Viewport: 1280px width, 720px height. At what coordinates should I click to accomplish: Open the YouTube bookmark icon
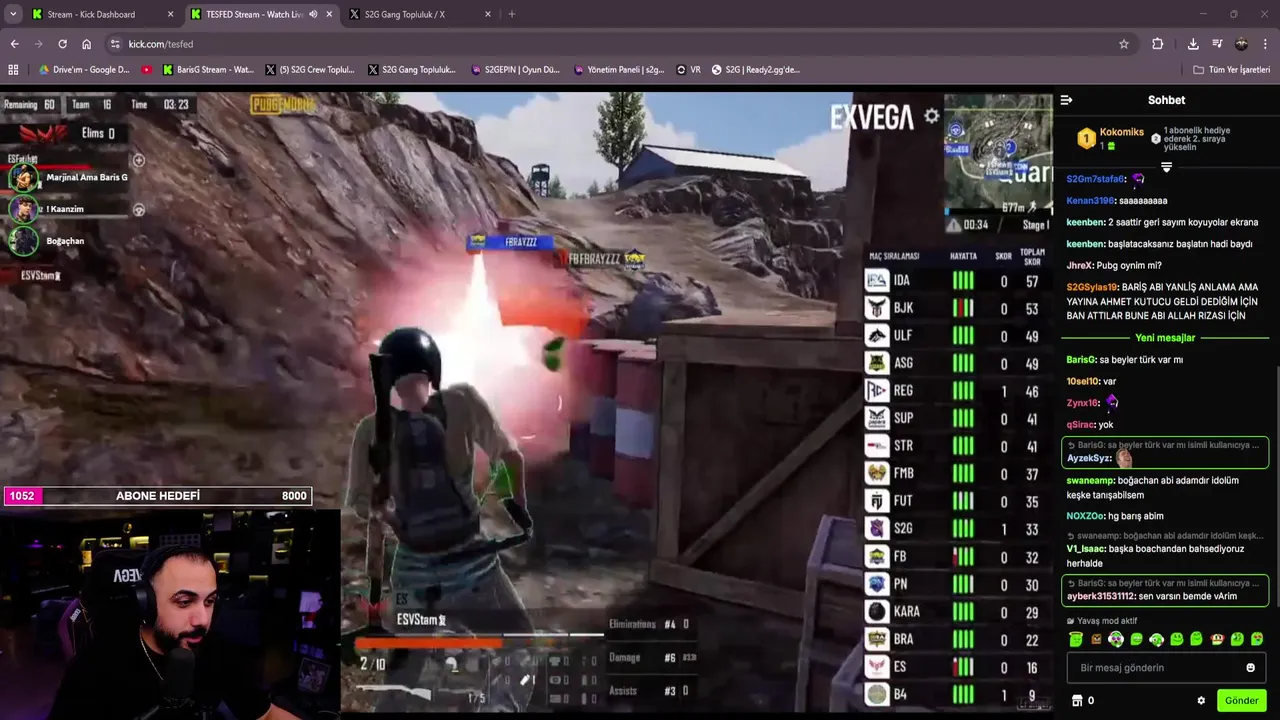147,70
